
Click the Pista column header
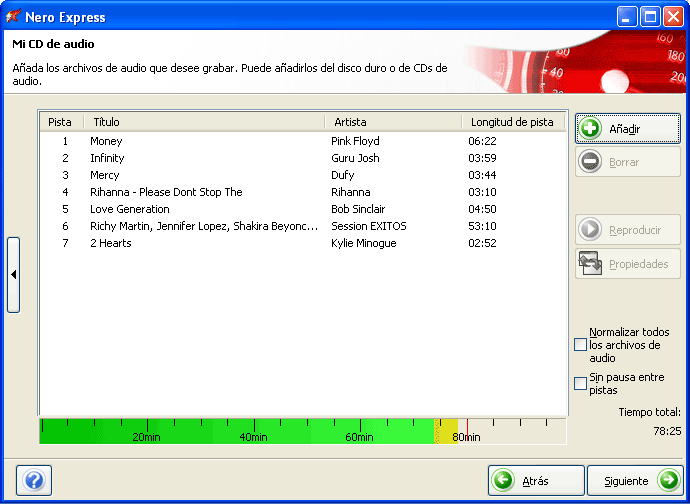tap(60, 122)
